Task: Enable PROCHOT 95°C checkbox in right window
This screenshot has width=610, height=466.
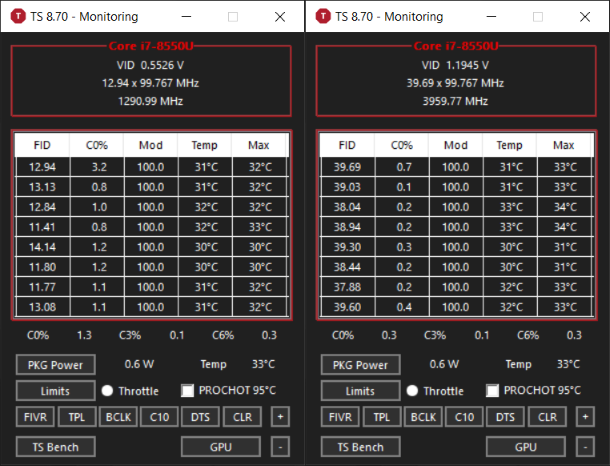Action: coord(493,391)
